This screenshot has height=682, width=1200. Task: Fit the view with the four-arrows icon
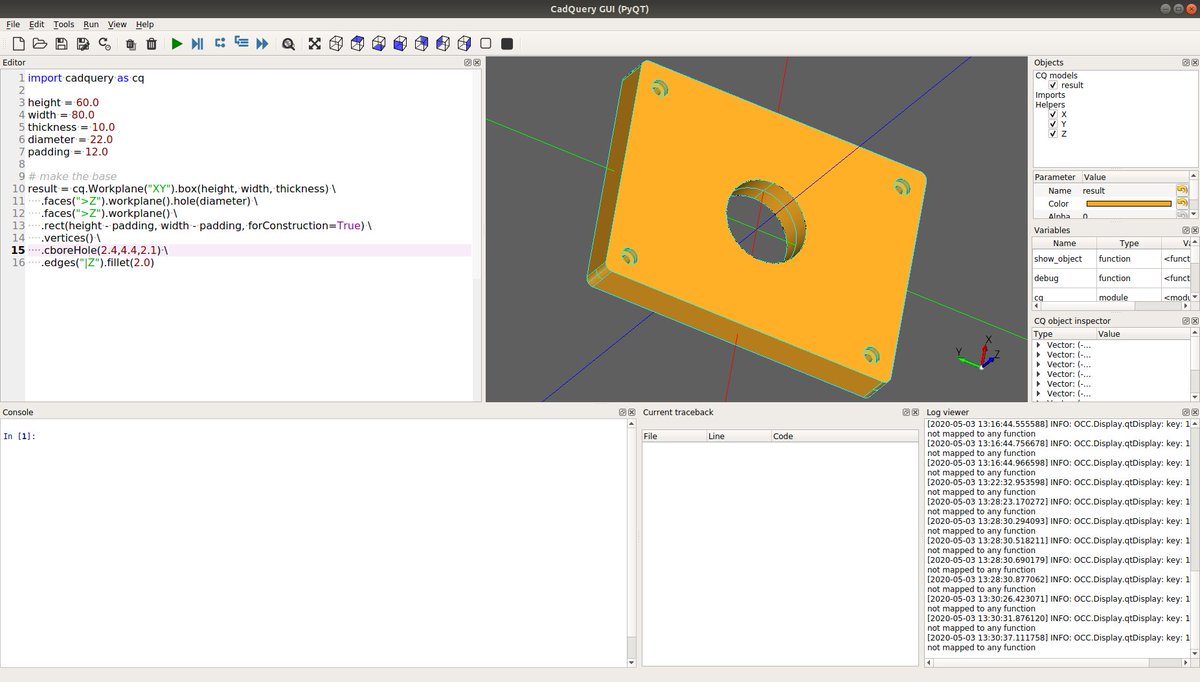(314, 43)
